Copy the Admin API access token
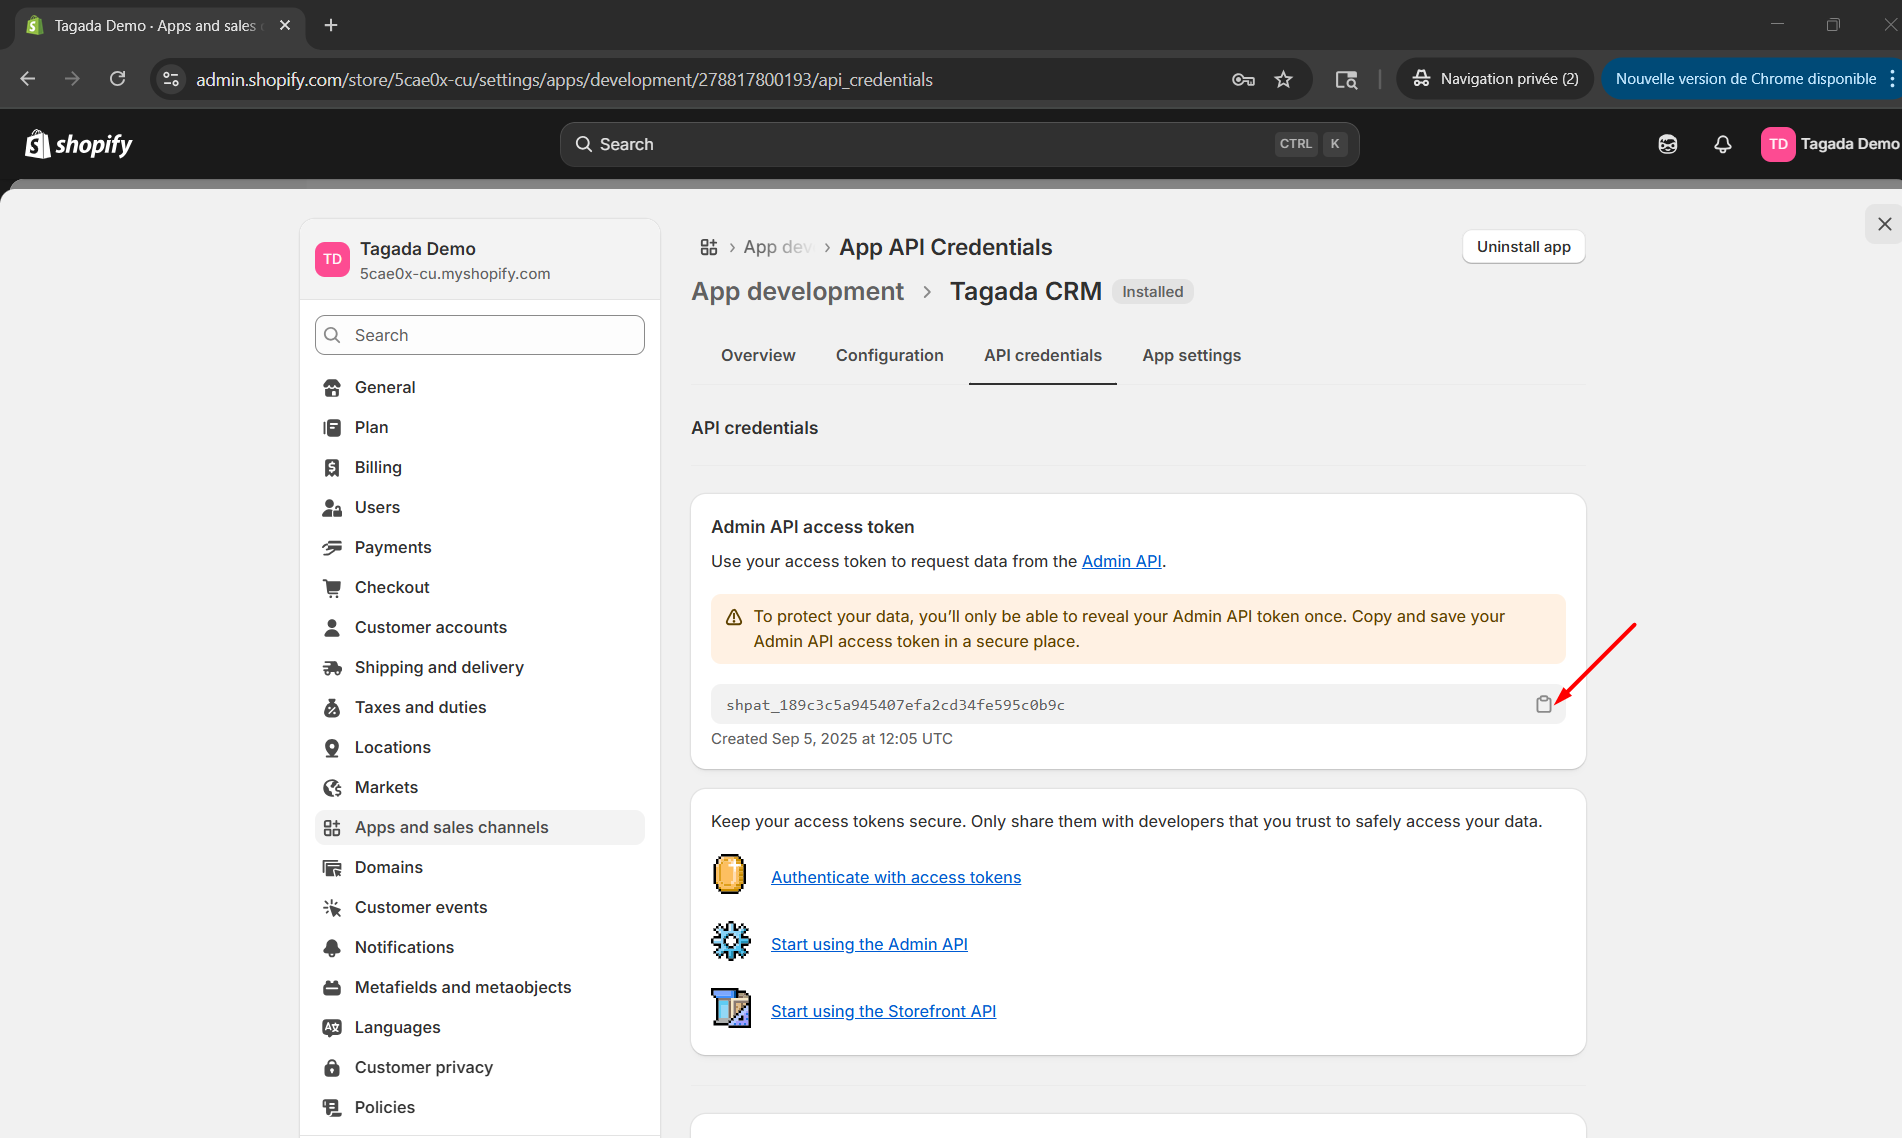Image resolution: width=1902 pixels, height=1138 pixels. [1543, 704]
